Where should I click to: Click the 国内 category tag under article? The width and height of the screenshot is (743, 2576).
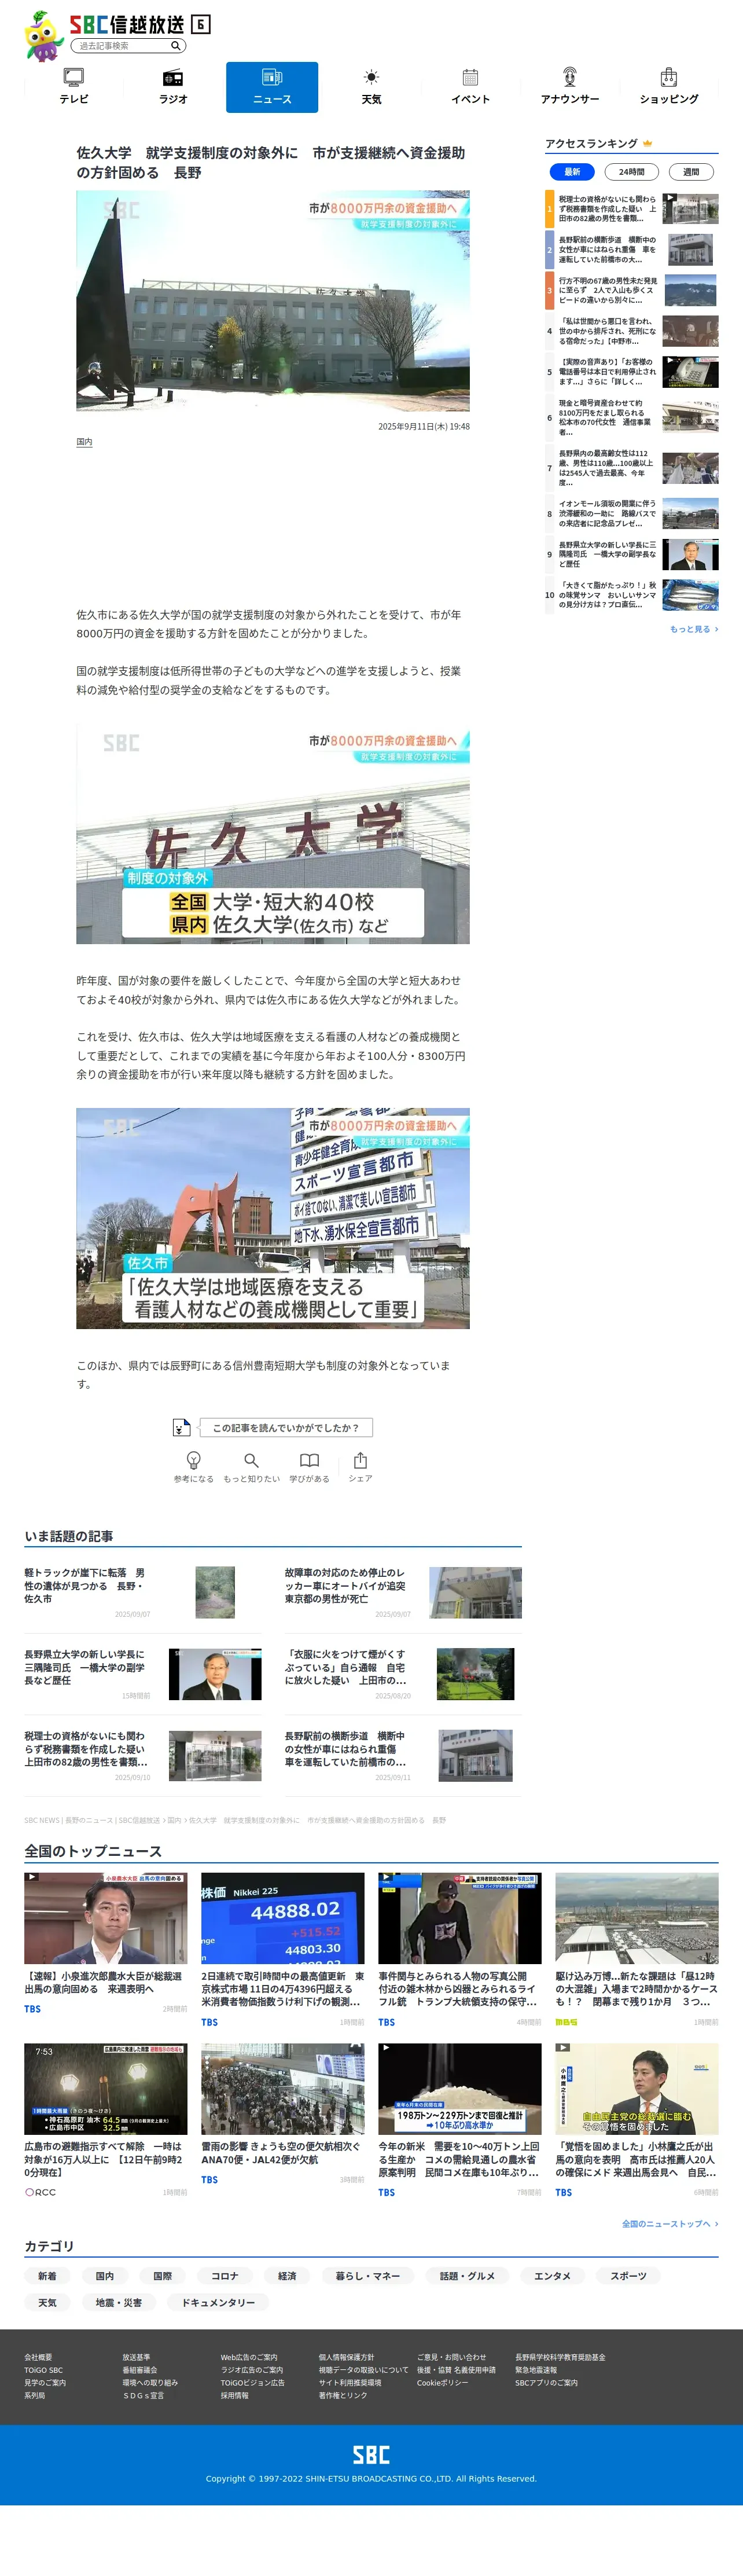(x=84, y=442)
